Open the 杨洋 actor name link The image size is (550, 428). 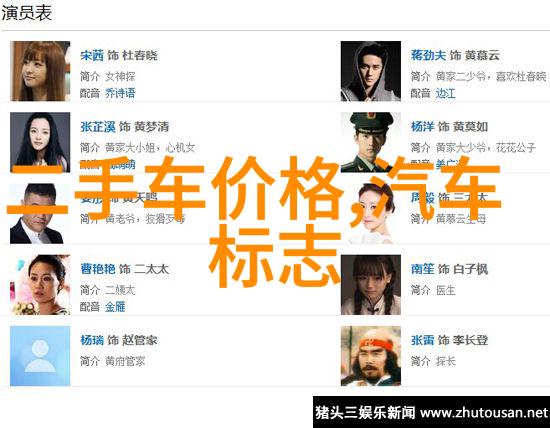pyautogui.click(x=423, y=127)
